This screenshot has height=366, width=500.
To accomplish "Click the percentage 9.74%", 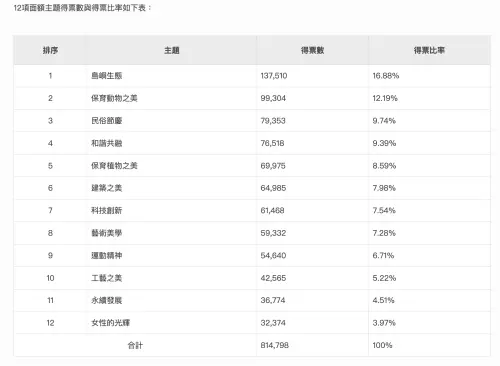I will 384,121.
